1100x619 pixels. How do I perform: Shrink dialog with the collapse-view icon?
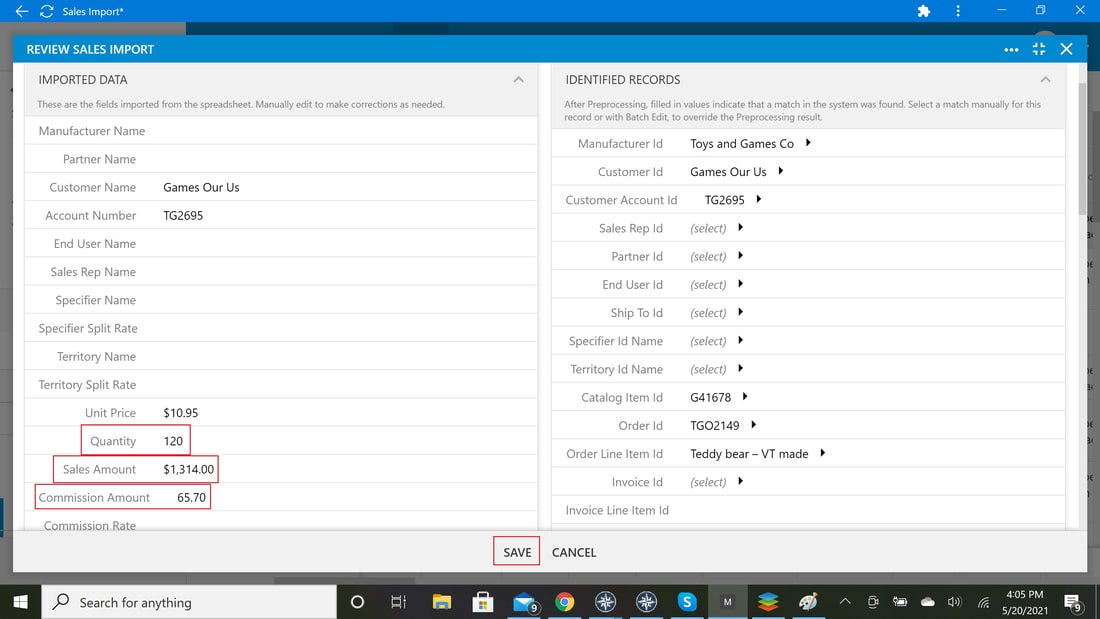[x=1039, y=49]
